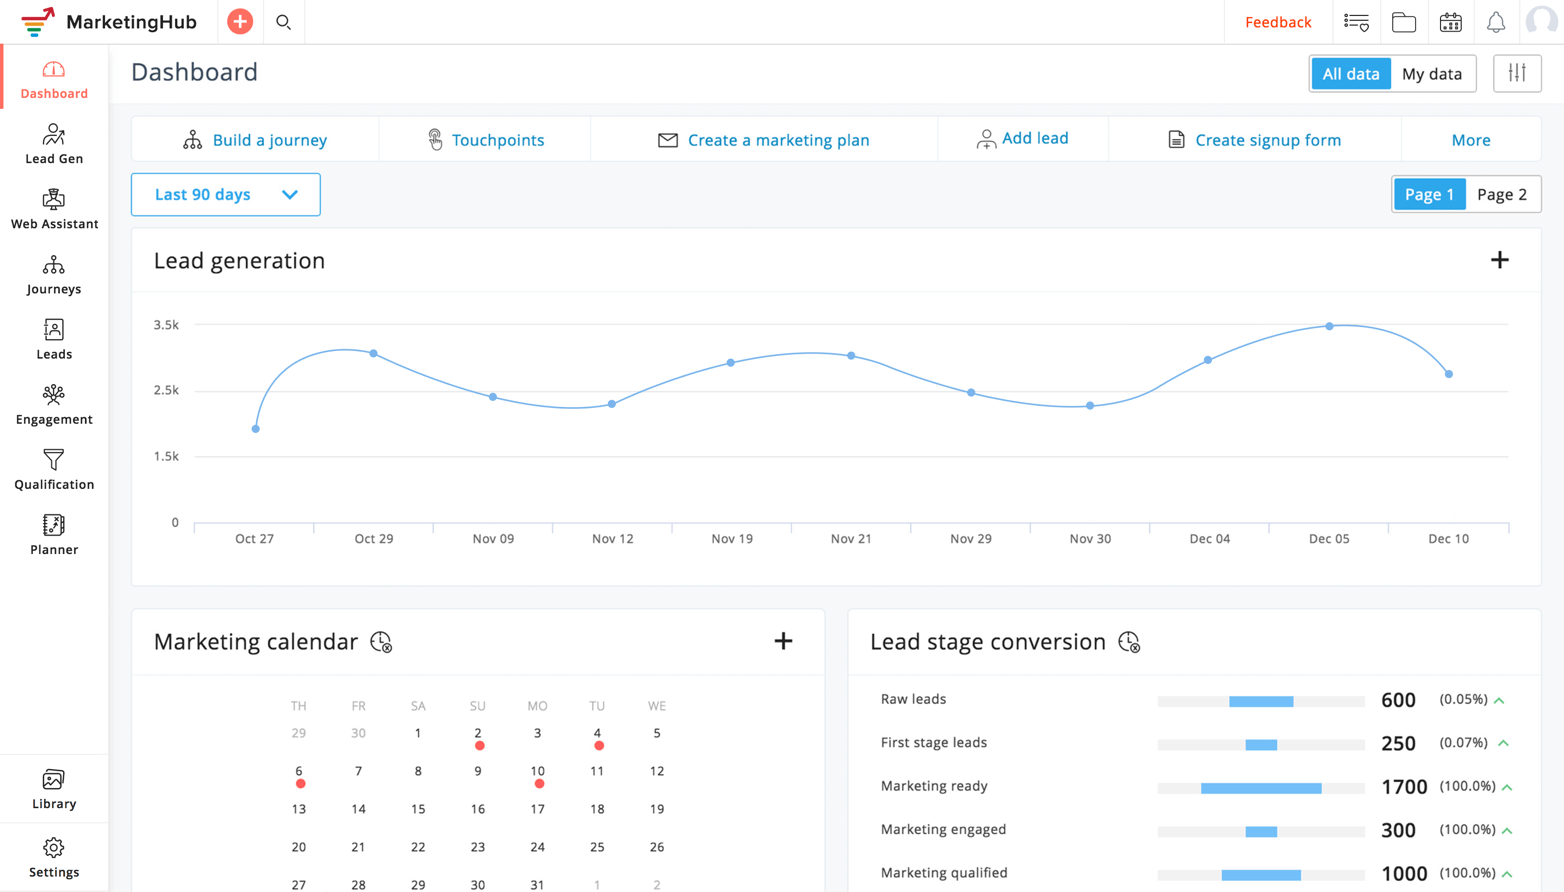Click Create a marketing plan
The image size is (1564, 892).
pyautogui.click(x=764, y=140)
